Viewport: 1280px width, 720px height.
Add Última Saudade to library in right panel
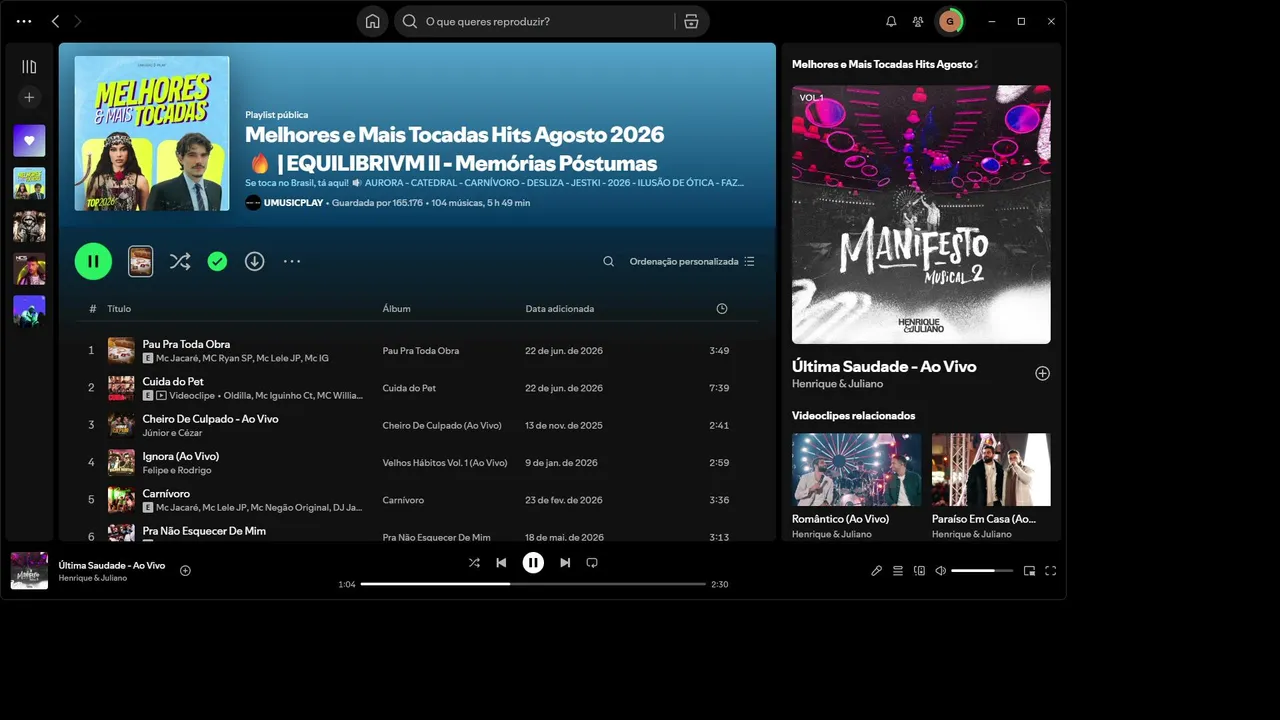[1042, 373]
